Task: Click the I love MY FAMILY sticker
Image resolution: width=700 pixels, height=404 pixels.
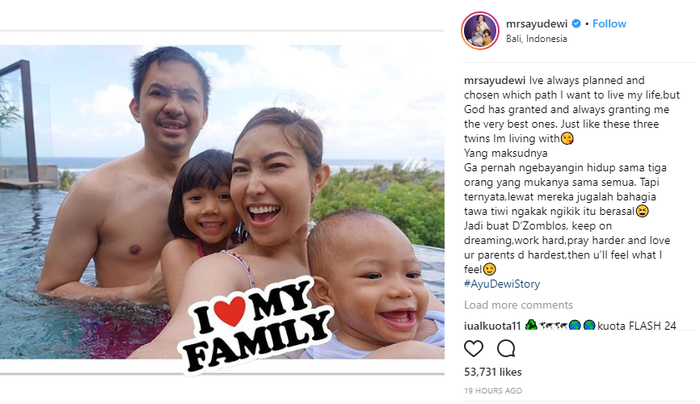Action: pyautogui.click(x=257, y=324)
